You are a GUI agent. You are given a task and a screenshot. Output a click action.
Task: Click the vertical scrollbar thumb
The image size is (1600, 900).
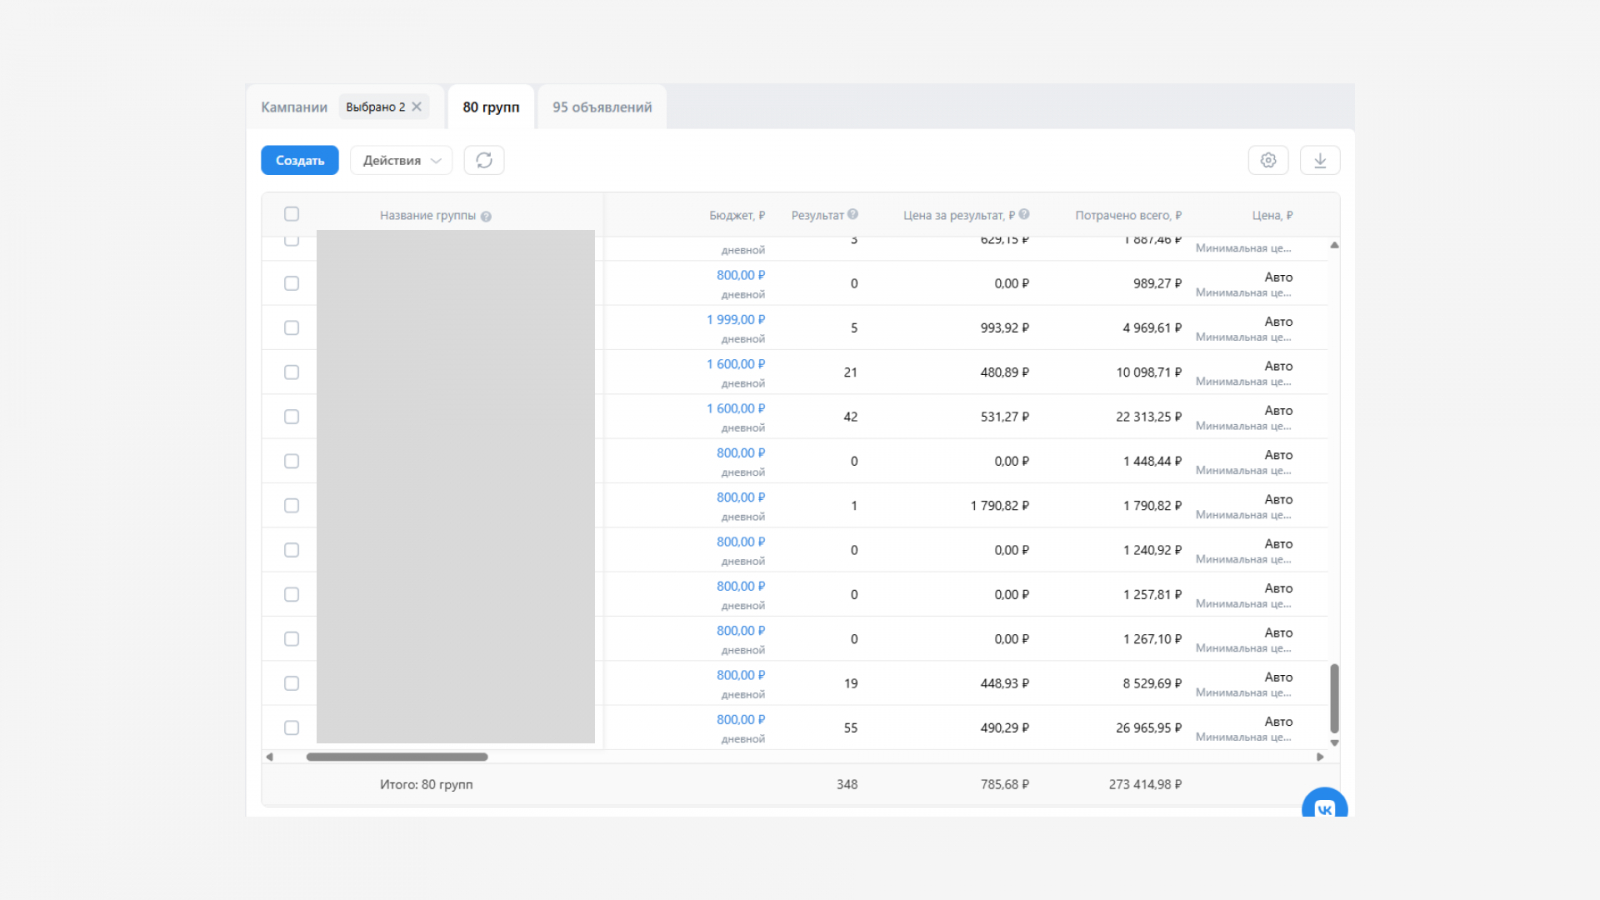coord(1334,698)
